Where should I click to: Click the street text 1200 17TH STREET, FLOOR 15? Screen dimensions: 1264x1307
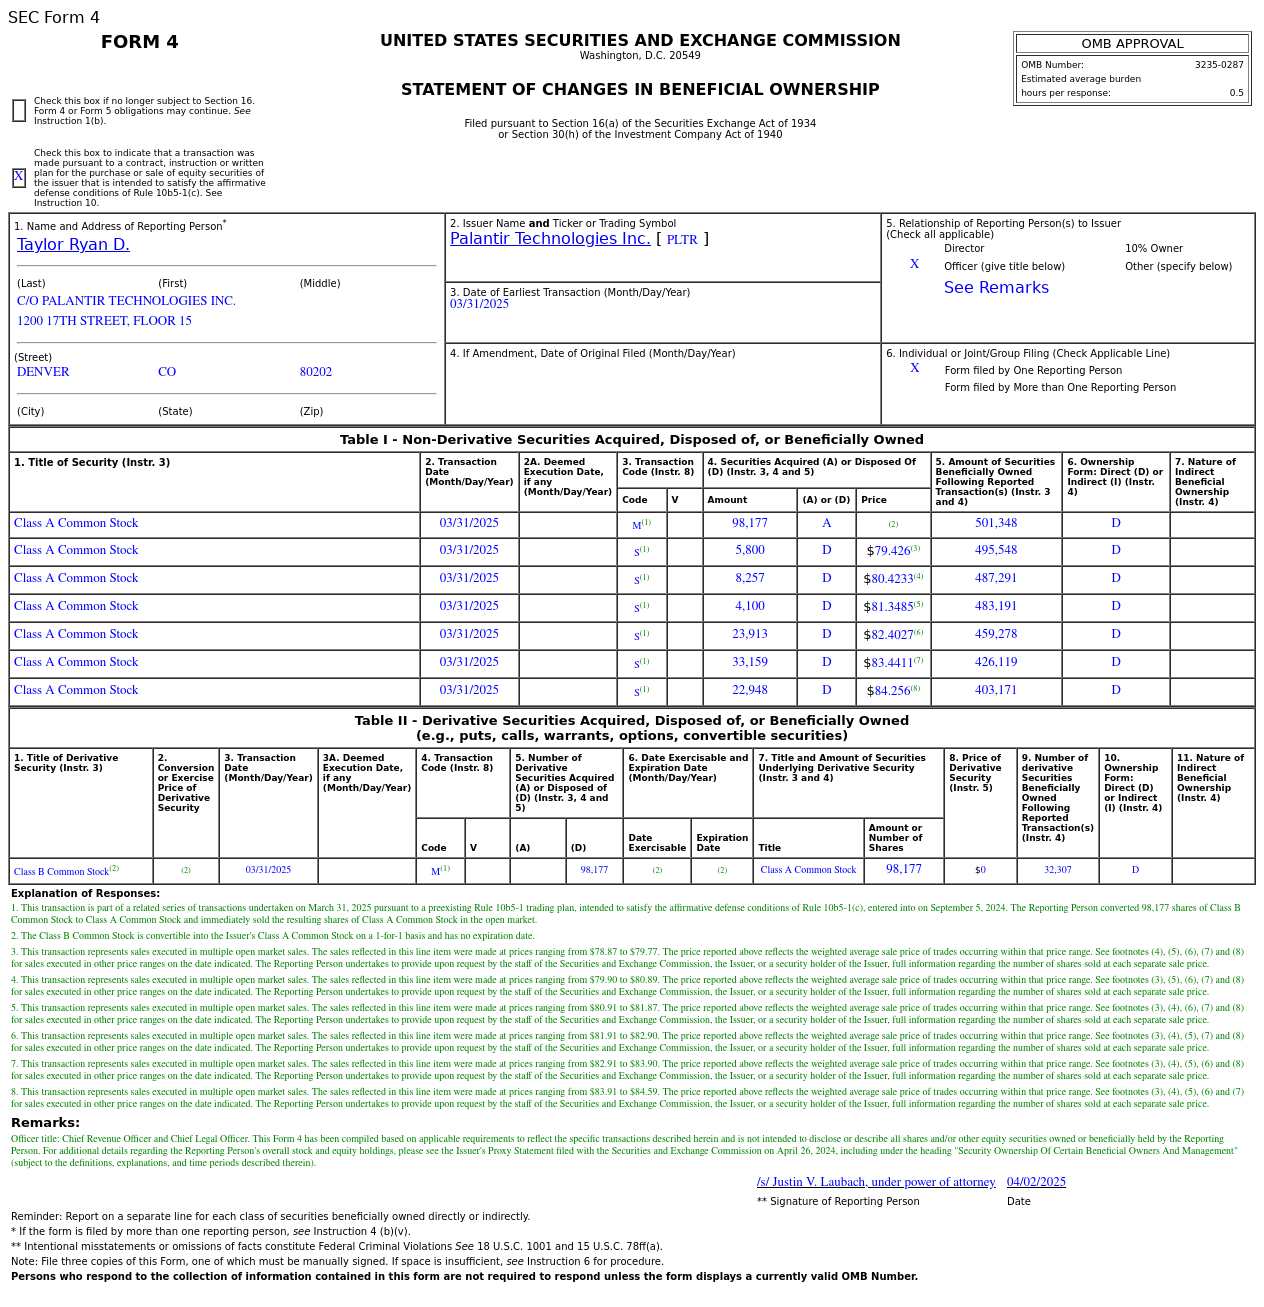104,321
